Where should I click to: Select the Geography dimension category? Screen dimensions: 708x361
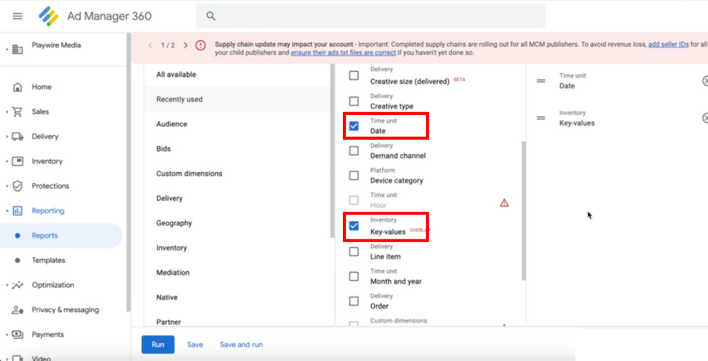(x=174, y=223)
